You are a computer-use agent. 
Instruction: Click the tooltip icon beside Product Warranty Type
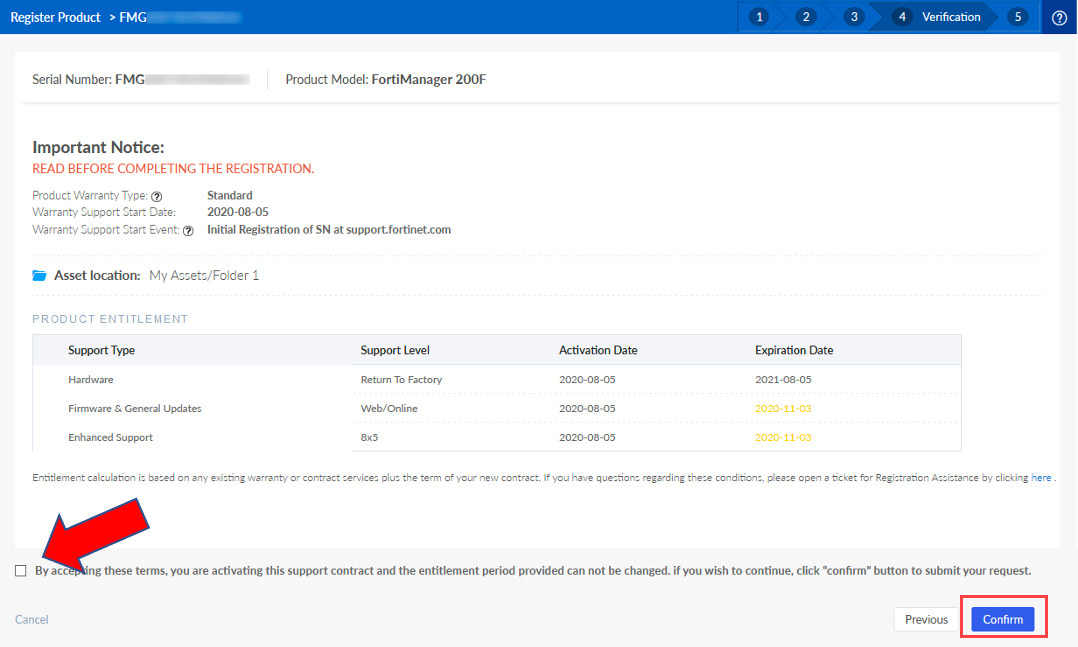(x=156, y=196)
